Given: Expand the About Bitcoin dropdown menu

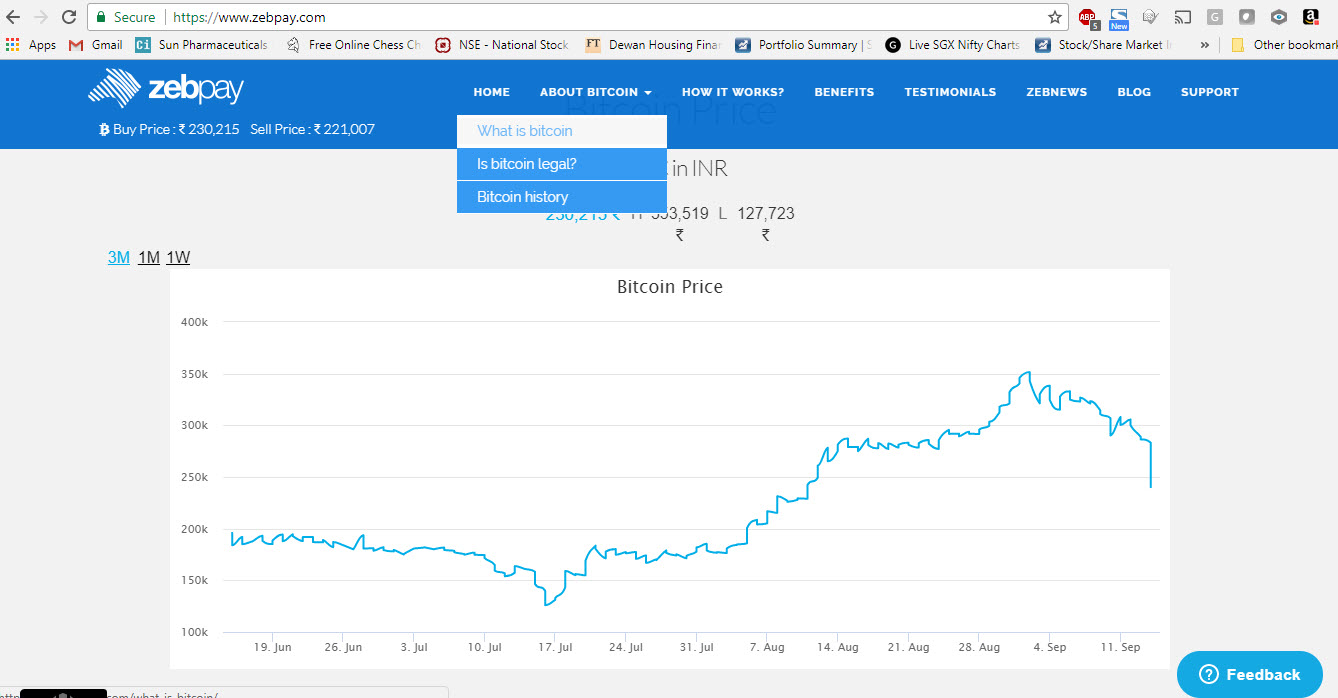Looking at the screenshot, I should (595, 92).
